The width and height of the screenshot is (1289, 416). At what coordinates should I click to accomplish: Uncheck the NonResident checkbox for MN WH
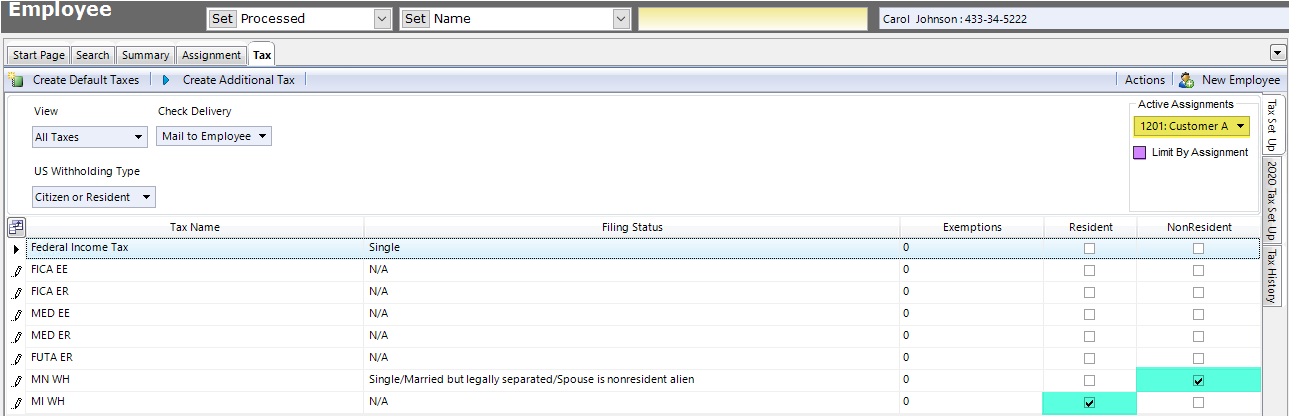coord(1198,380)
